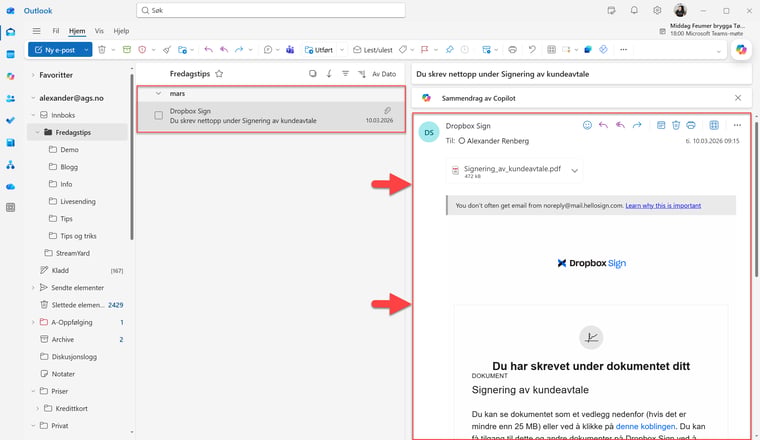This screenshot has width=760, height=440.
Task: Open the Slettede elementer folder
Action: click(x=78, y=305)
